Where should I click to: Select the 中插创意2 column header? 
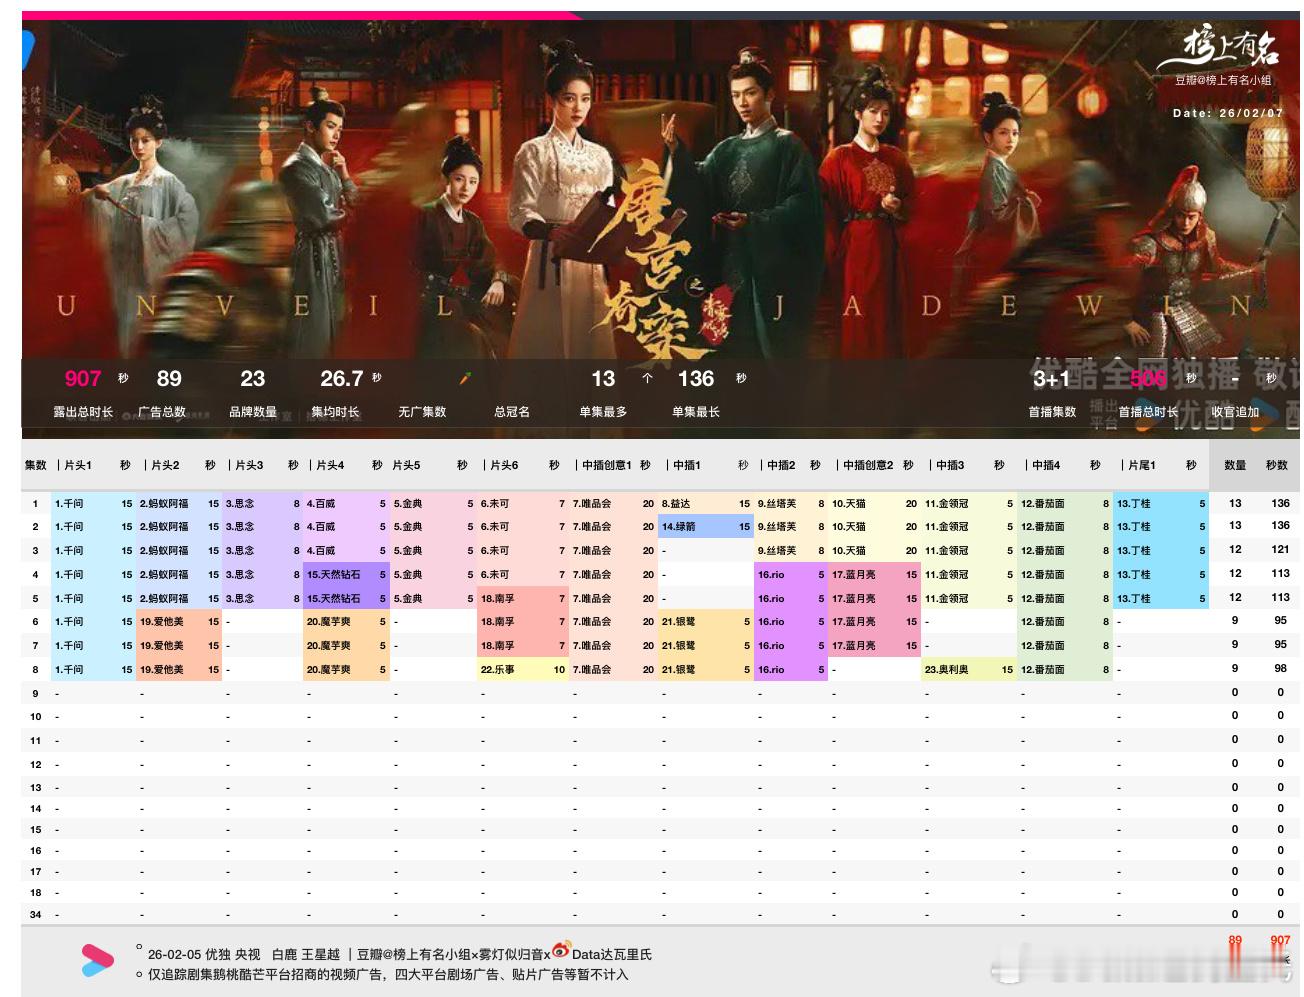tap(866, 465)
